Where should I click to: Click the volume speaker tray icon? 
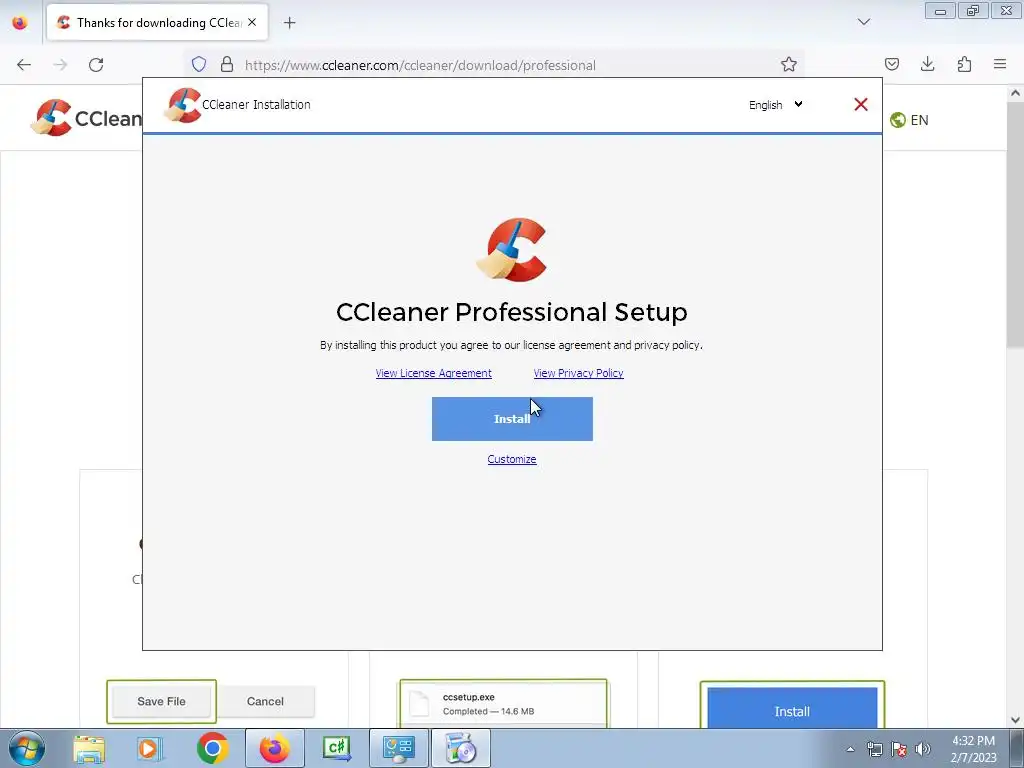pos(923,749)
